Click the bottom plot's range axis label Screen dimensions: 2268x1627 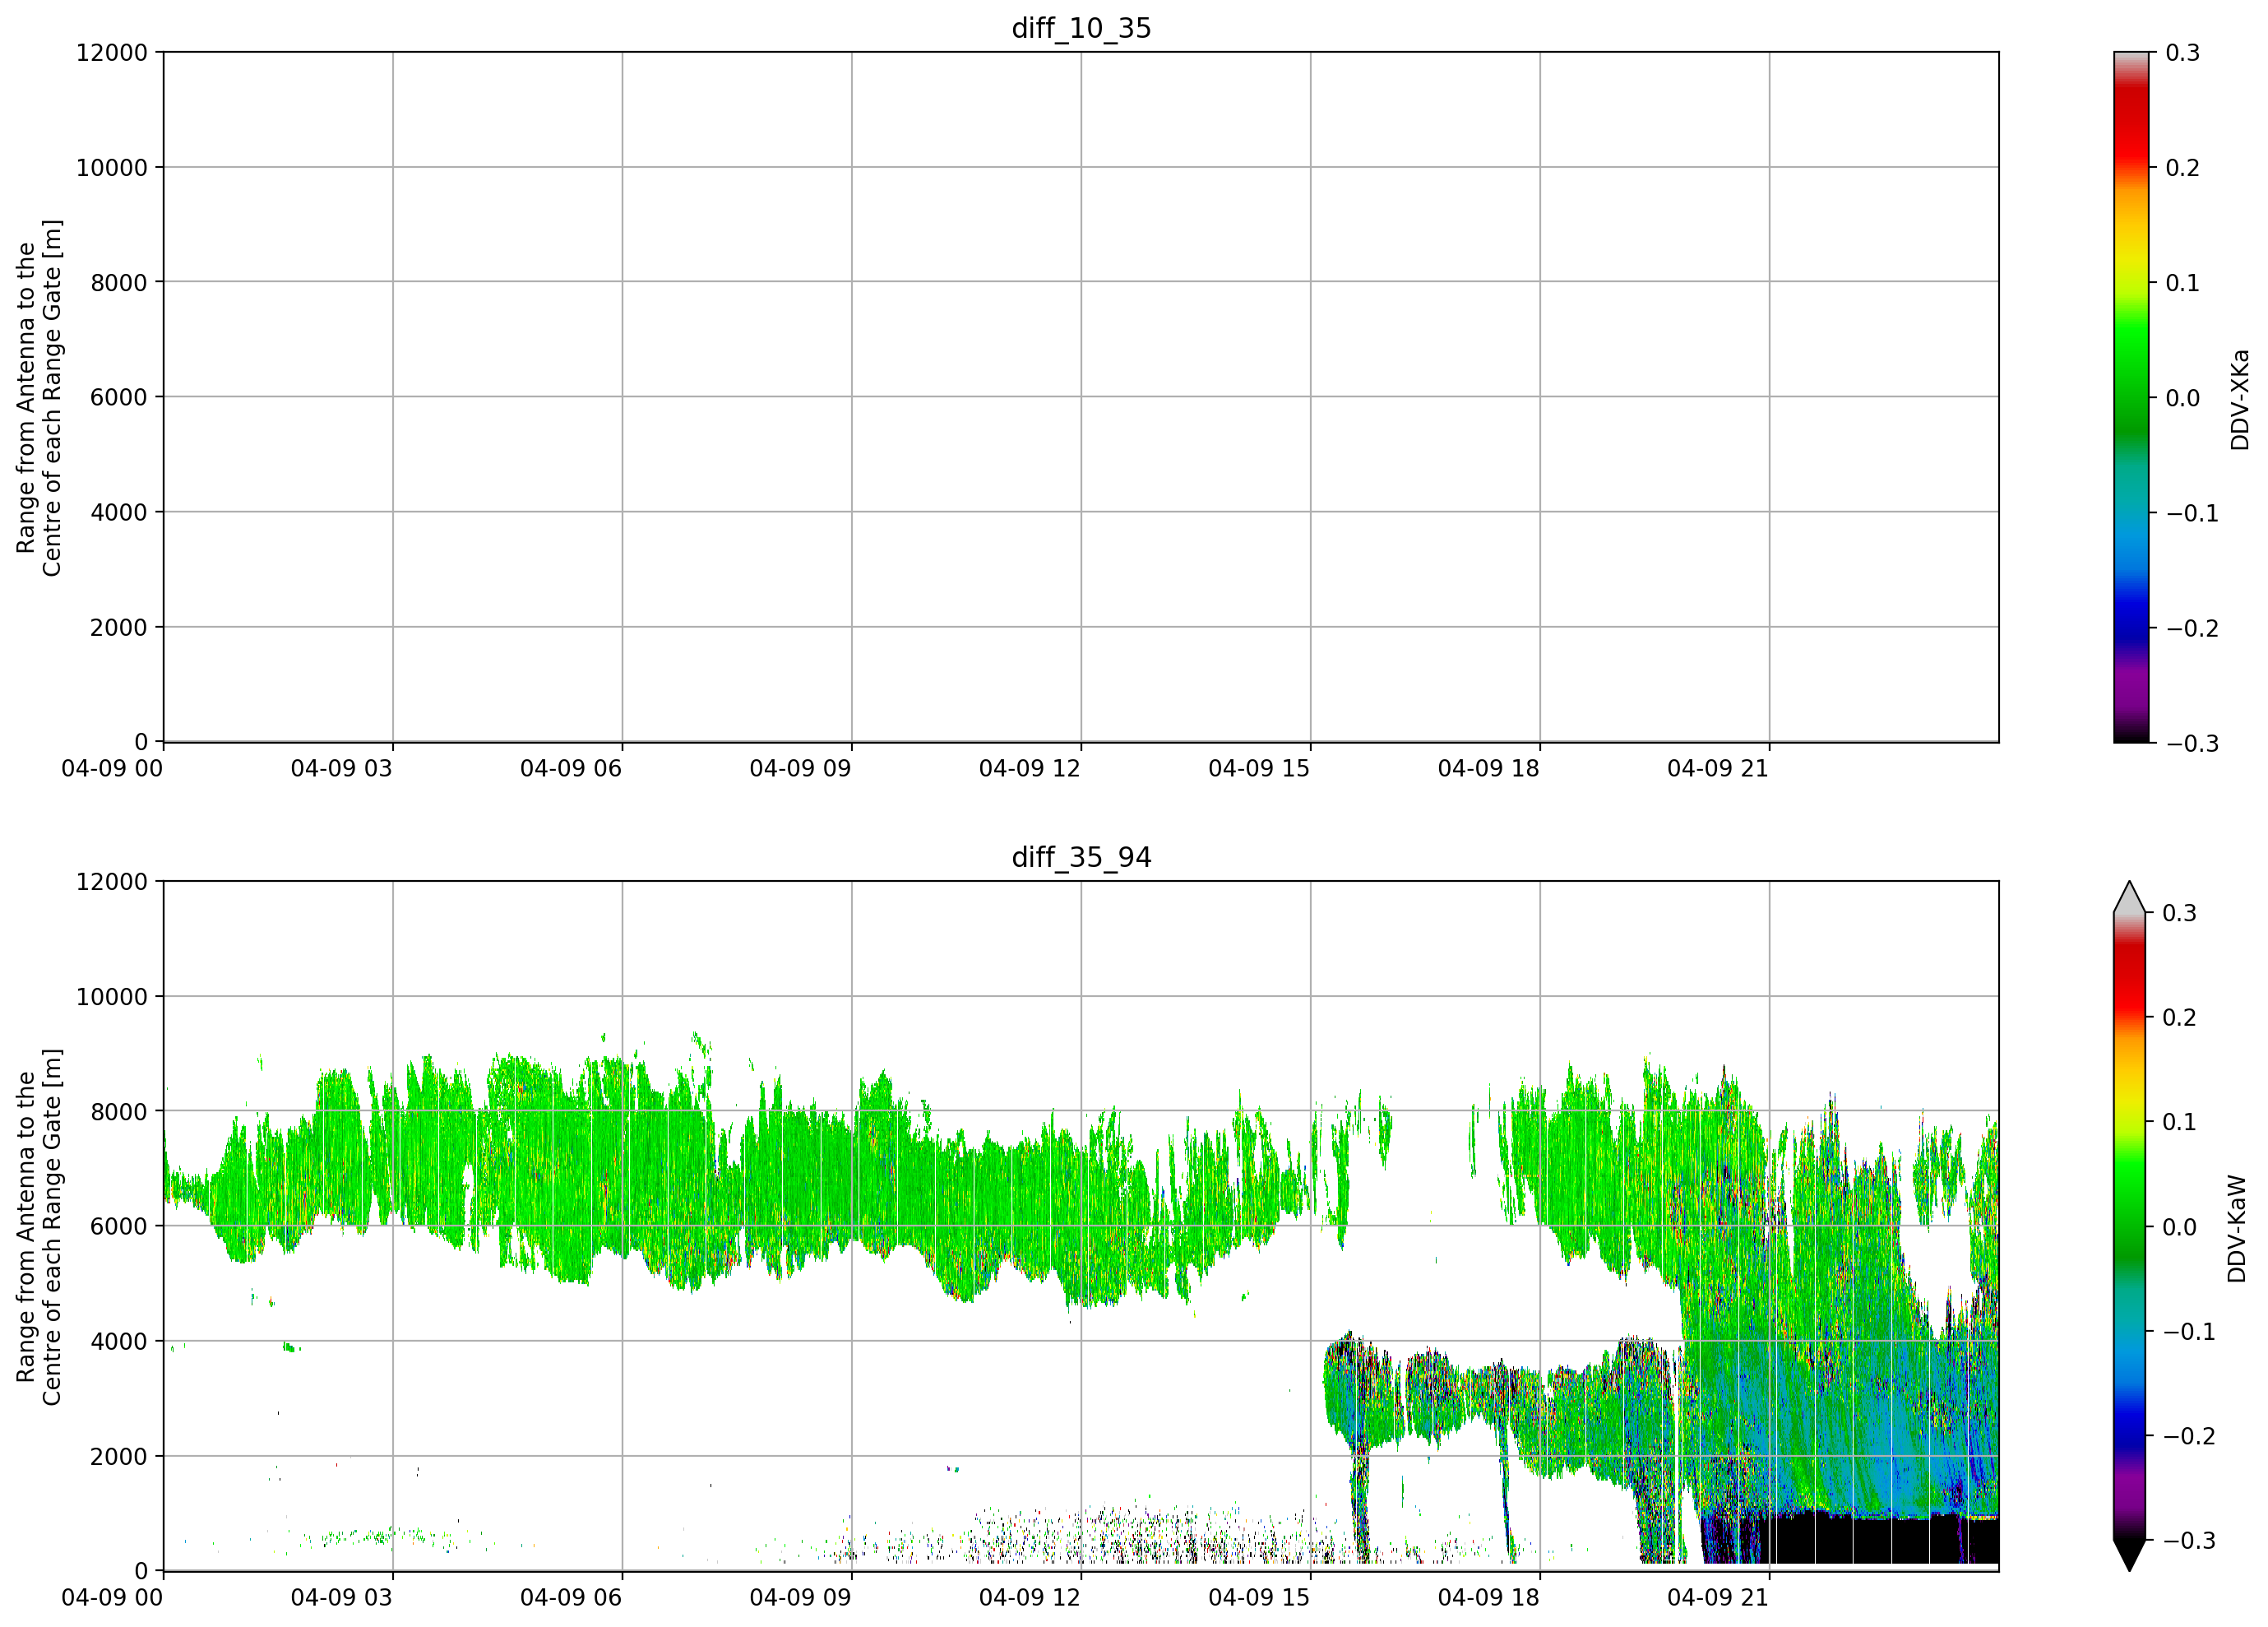(x=39, y=1227)
